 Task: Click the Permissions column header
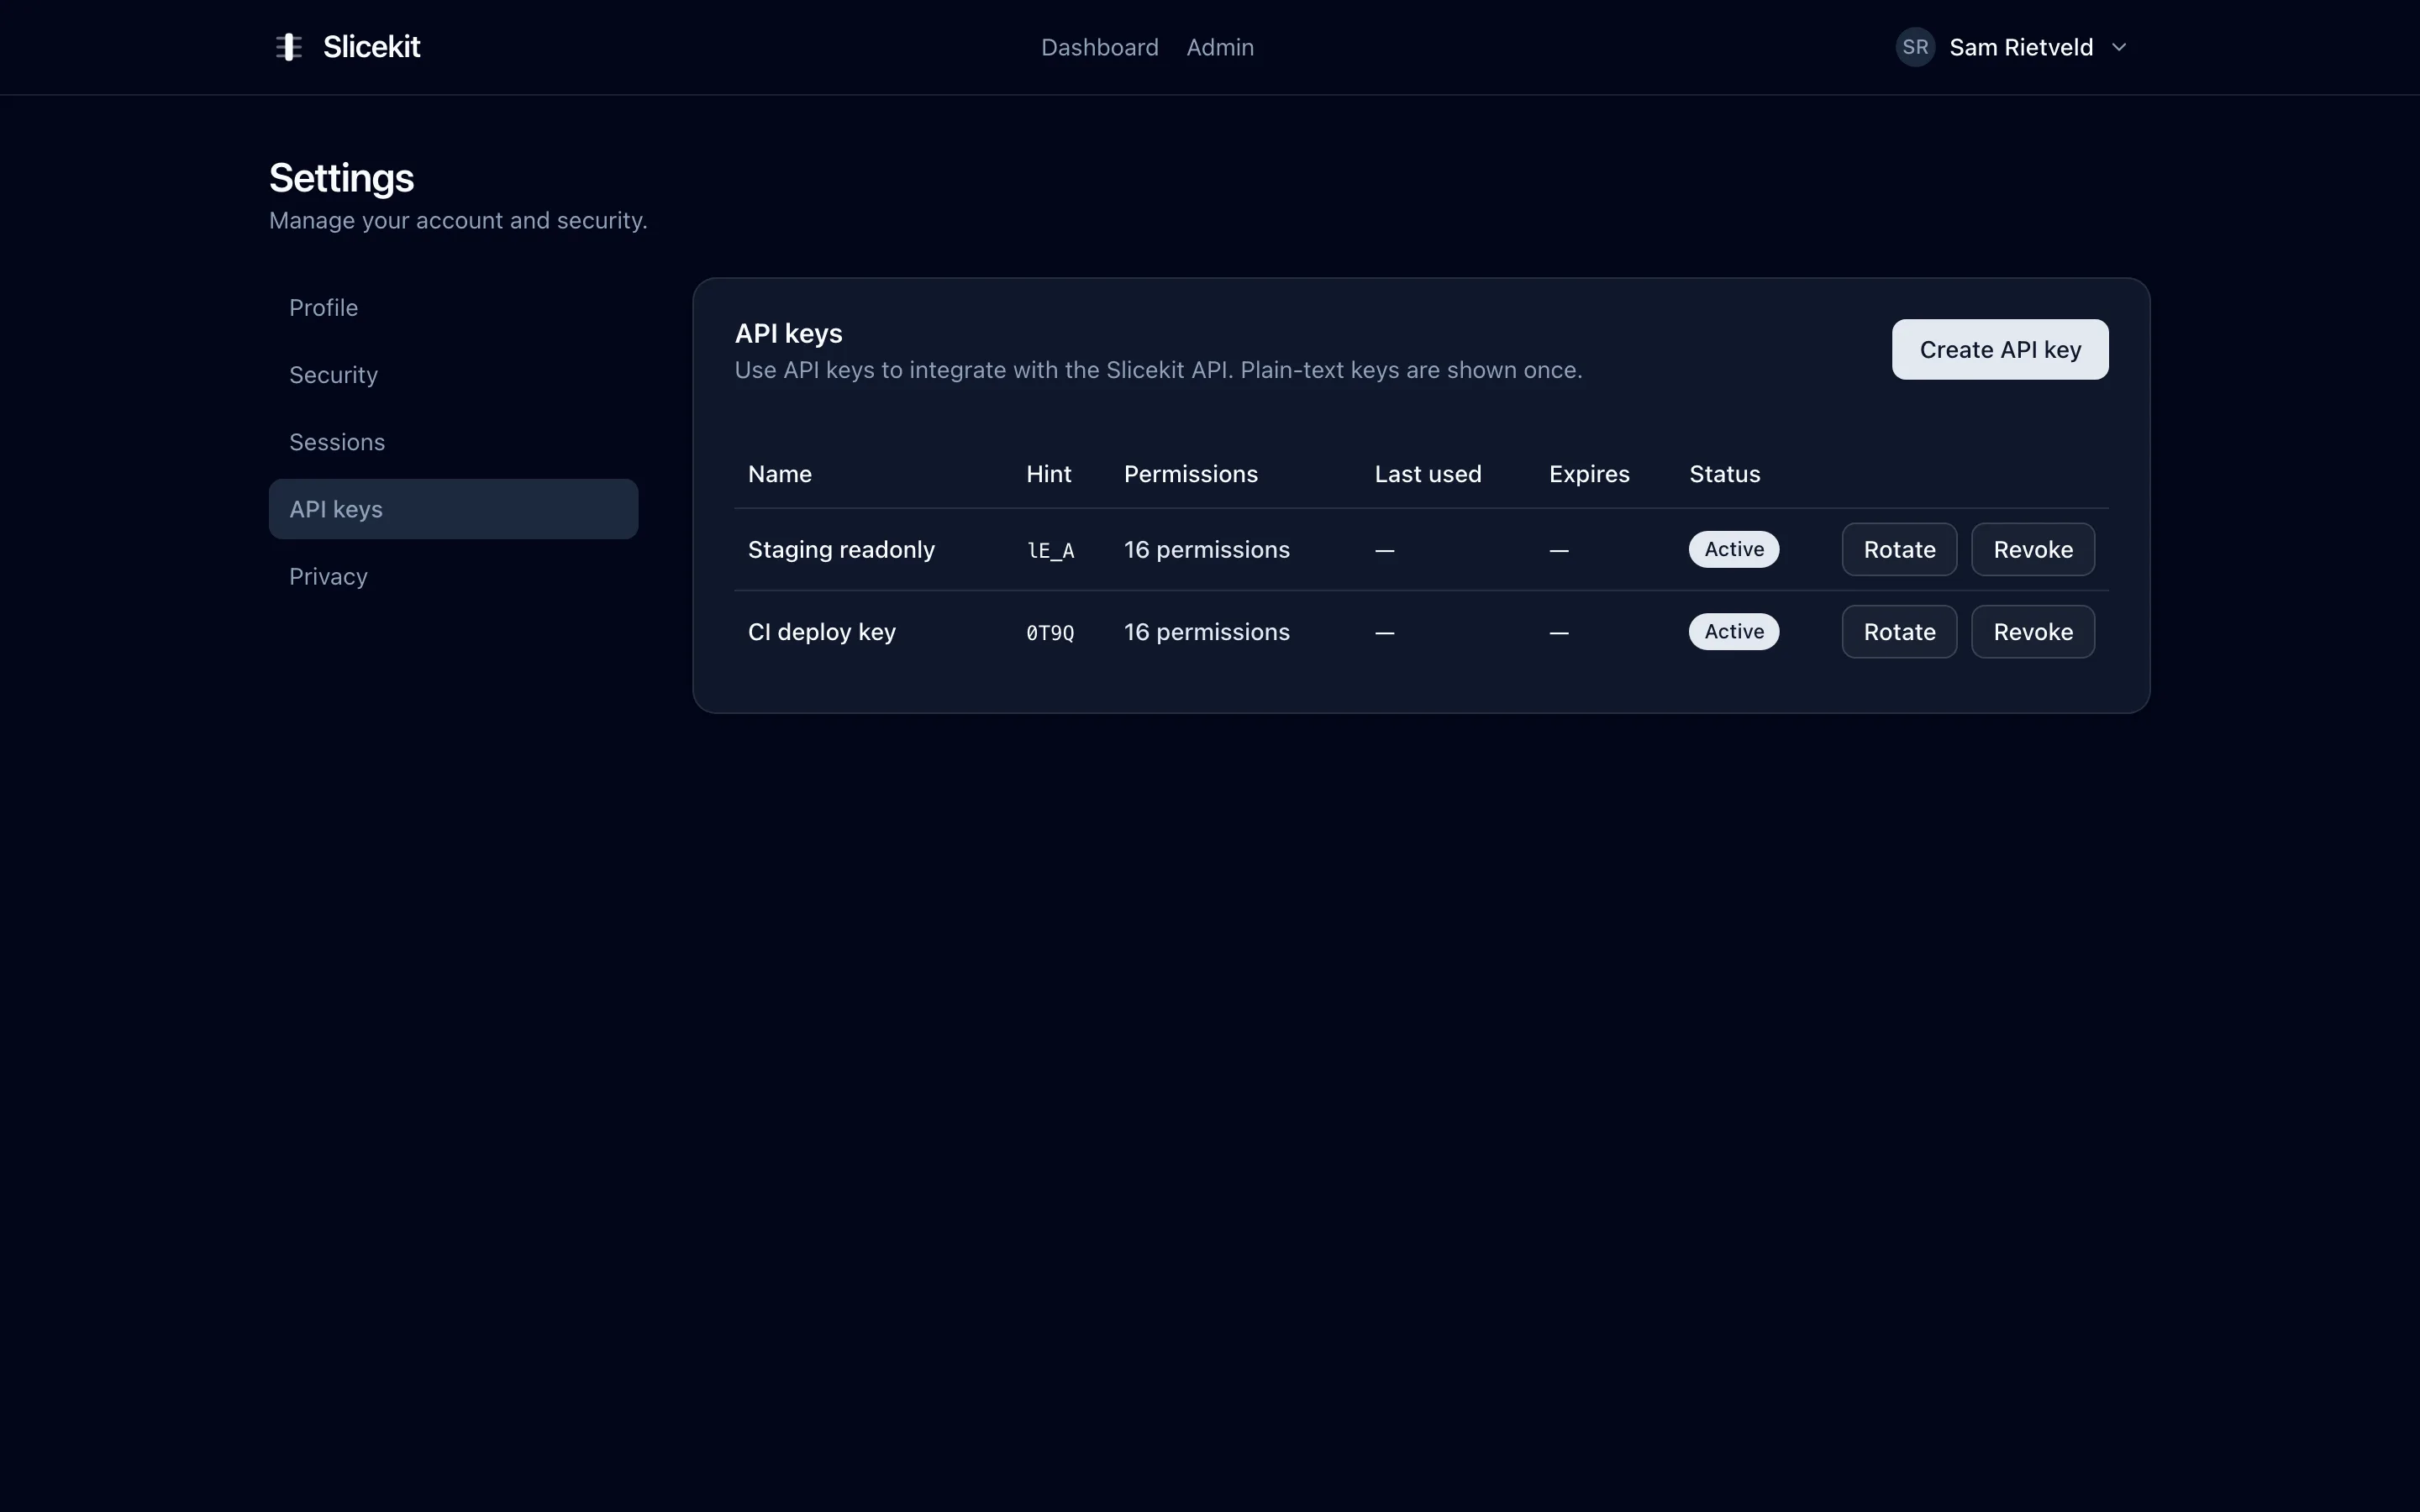[x=1190, y=474]
